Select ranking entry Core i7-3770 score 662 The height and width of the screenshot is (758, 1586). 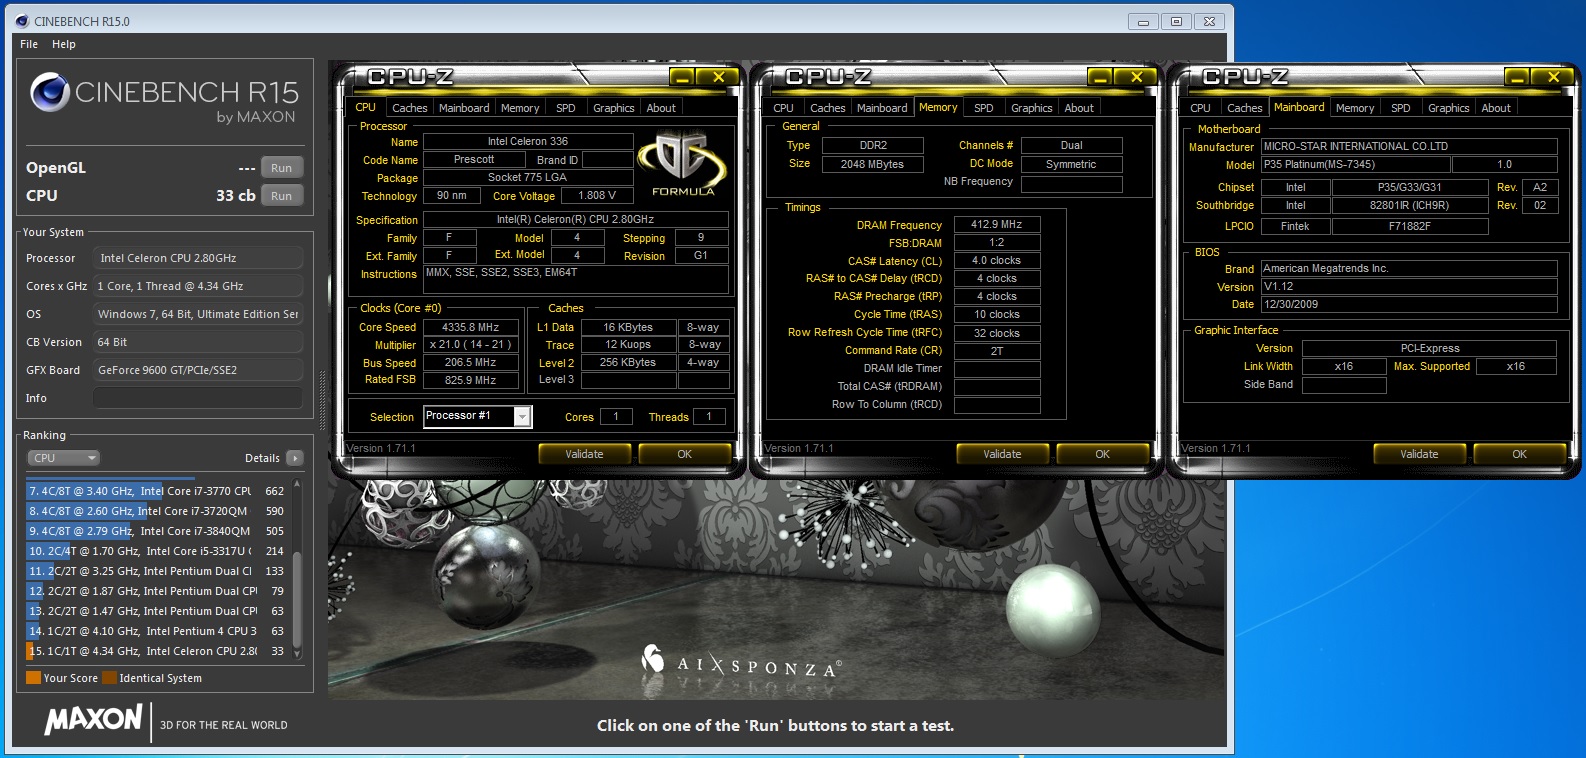click(x=157, y=491)
